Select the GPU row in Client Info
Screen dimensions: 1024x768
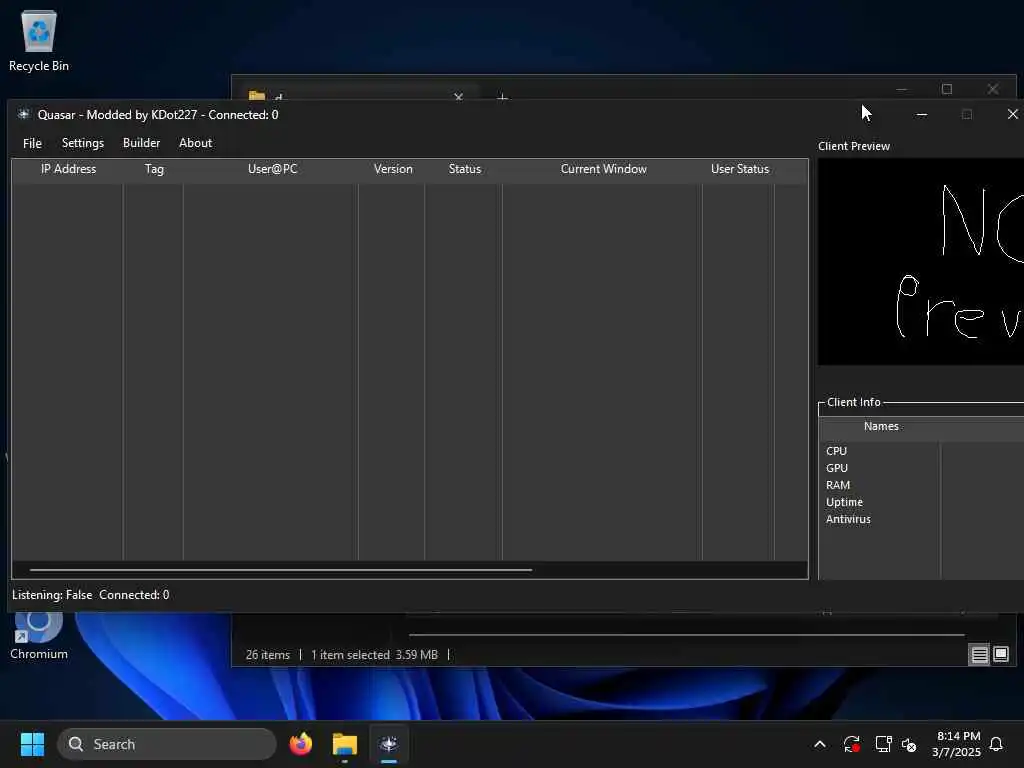click(x=837, y=468)
